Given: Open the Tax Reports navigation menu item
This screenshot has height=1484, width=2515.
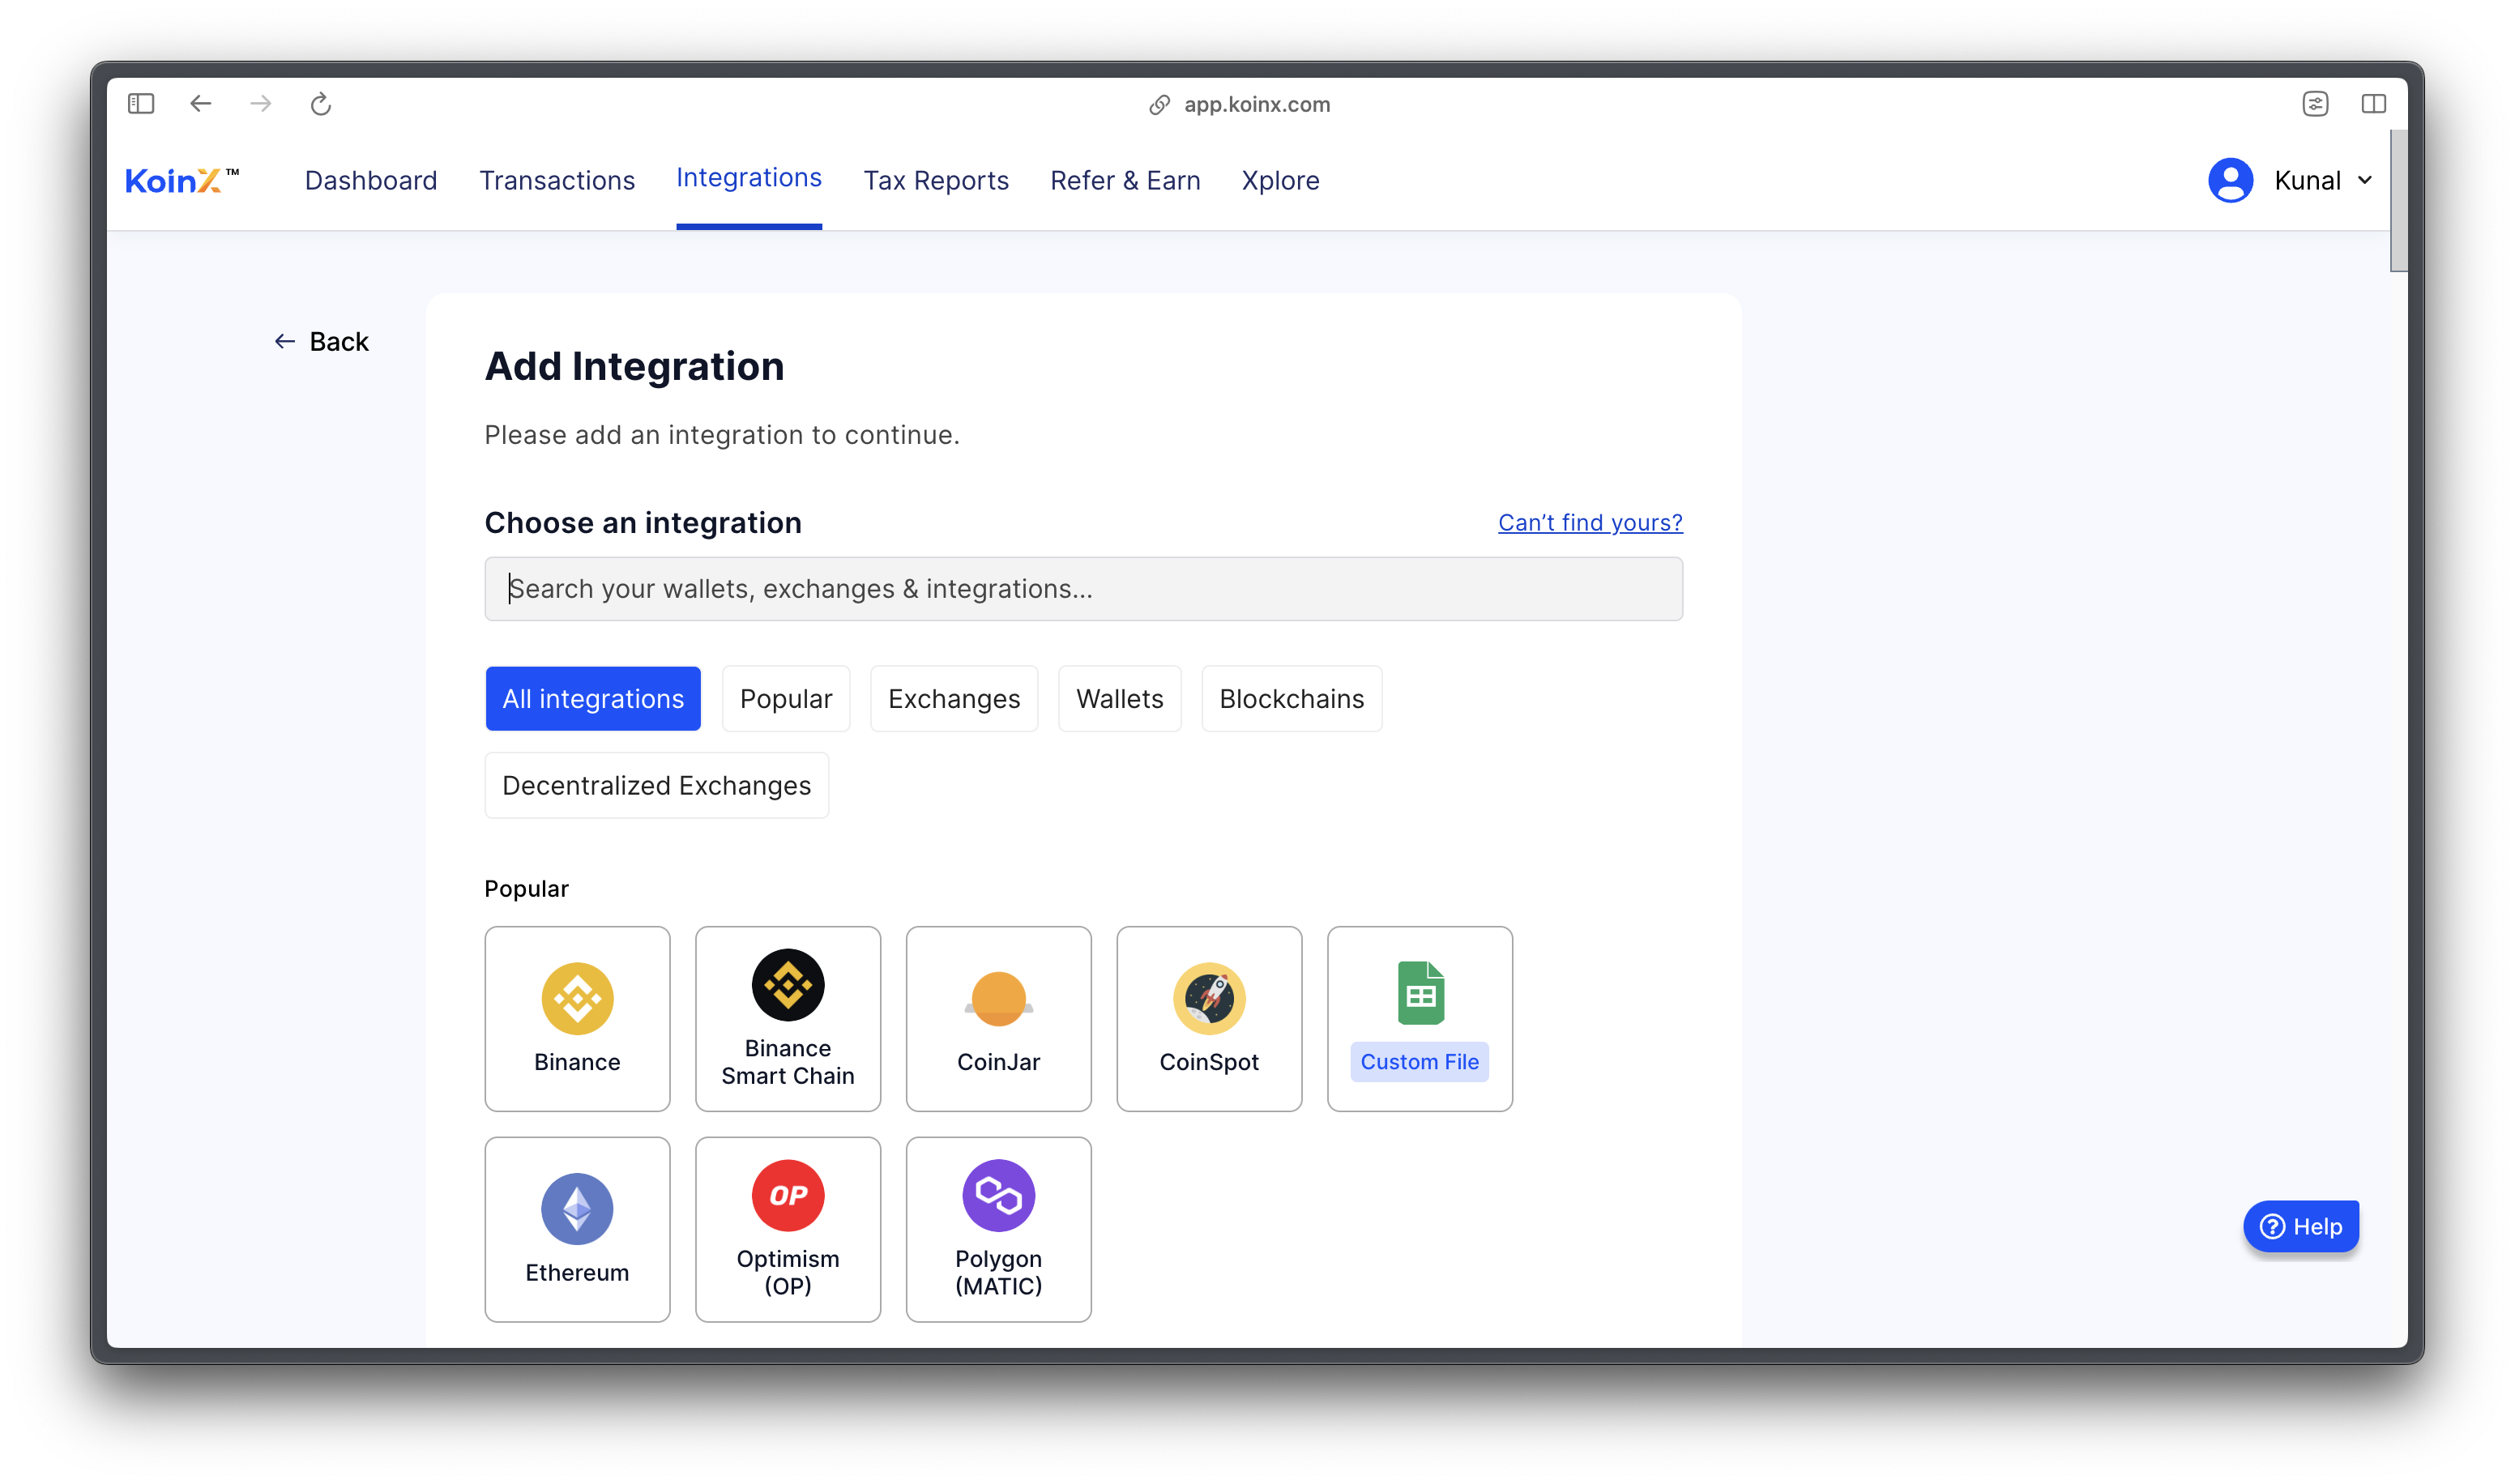Looking at the screenshot, I should coord(934,178).
